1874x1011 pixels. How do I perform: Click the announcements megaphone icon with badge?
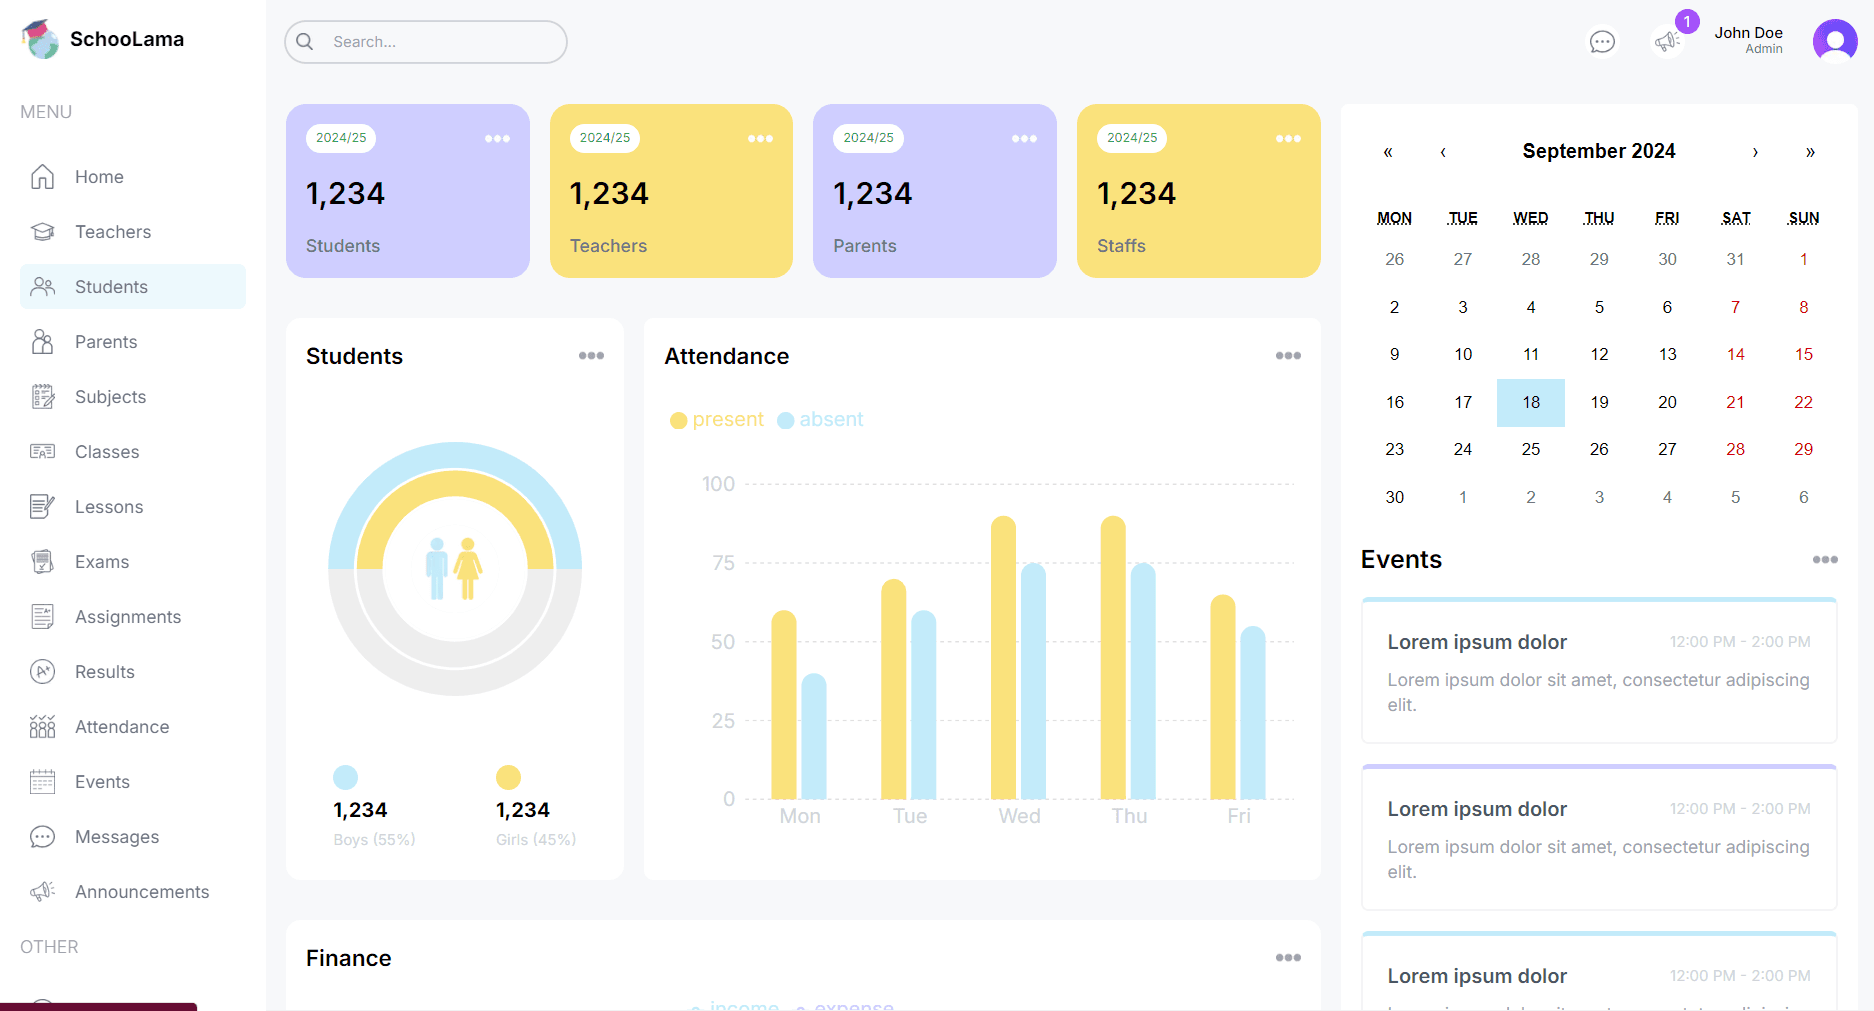1667,42
